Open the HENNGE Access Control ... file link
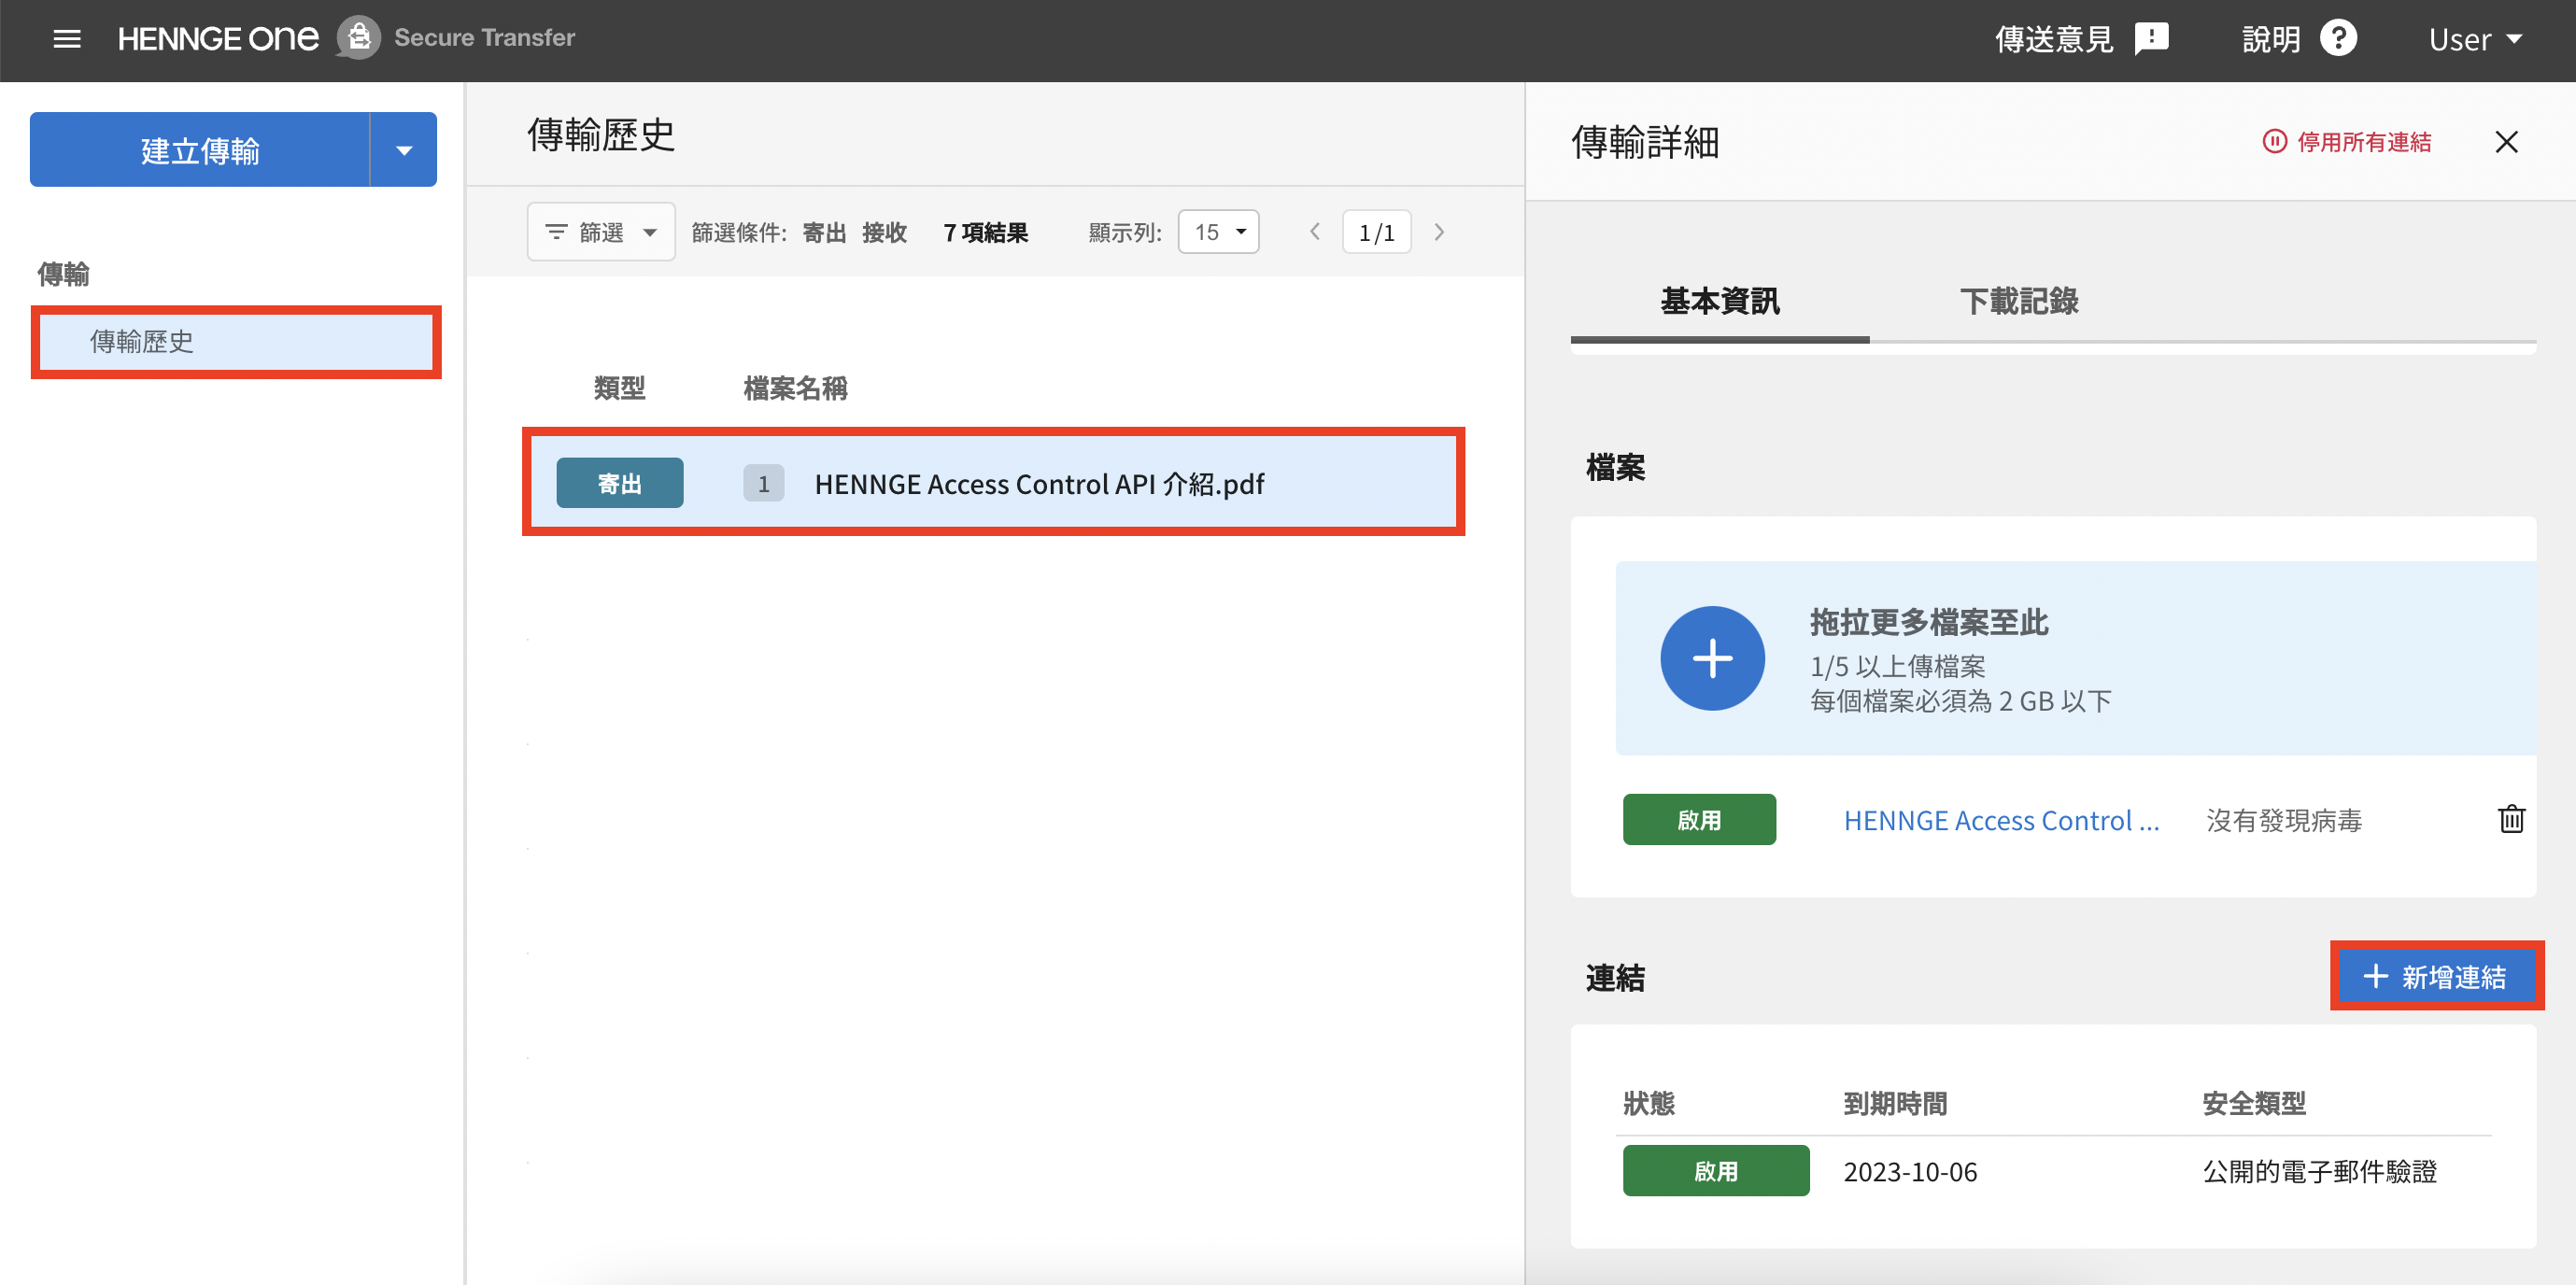Viewport: 2576px width, 1285px height. point(2001,820)
